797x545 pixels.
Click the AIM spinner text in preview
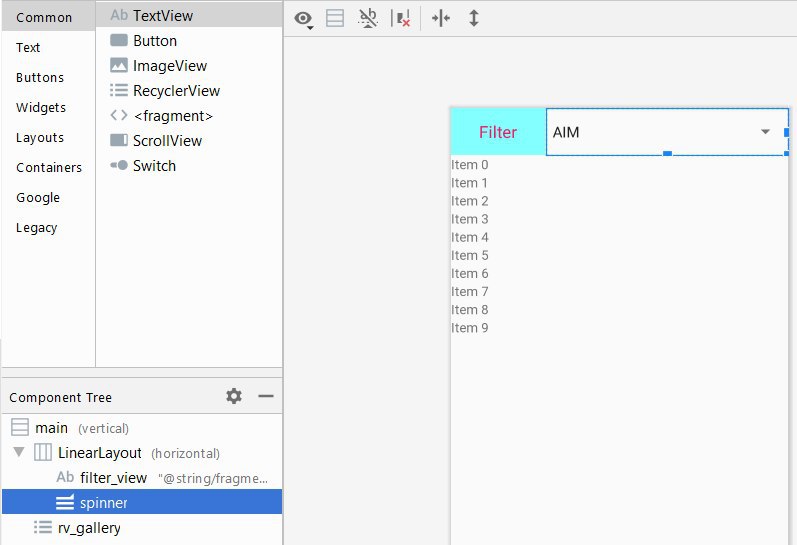point(566,132)
